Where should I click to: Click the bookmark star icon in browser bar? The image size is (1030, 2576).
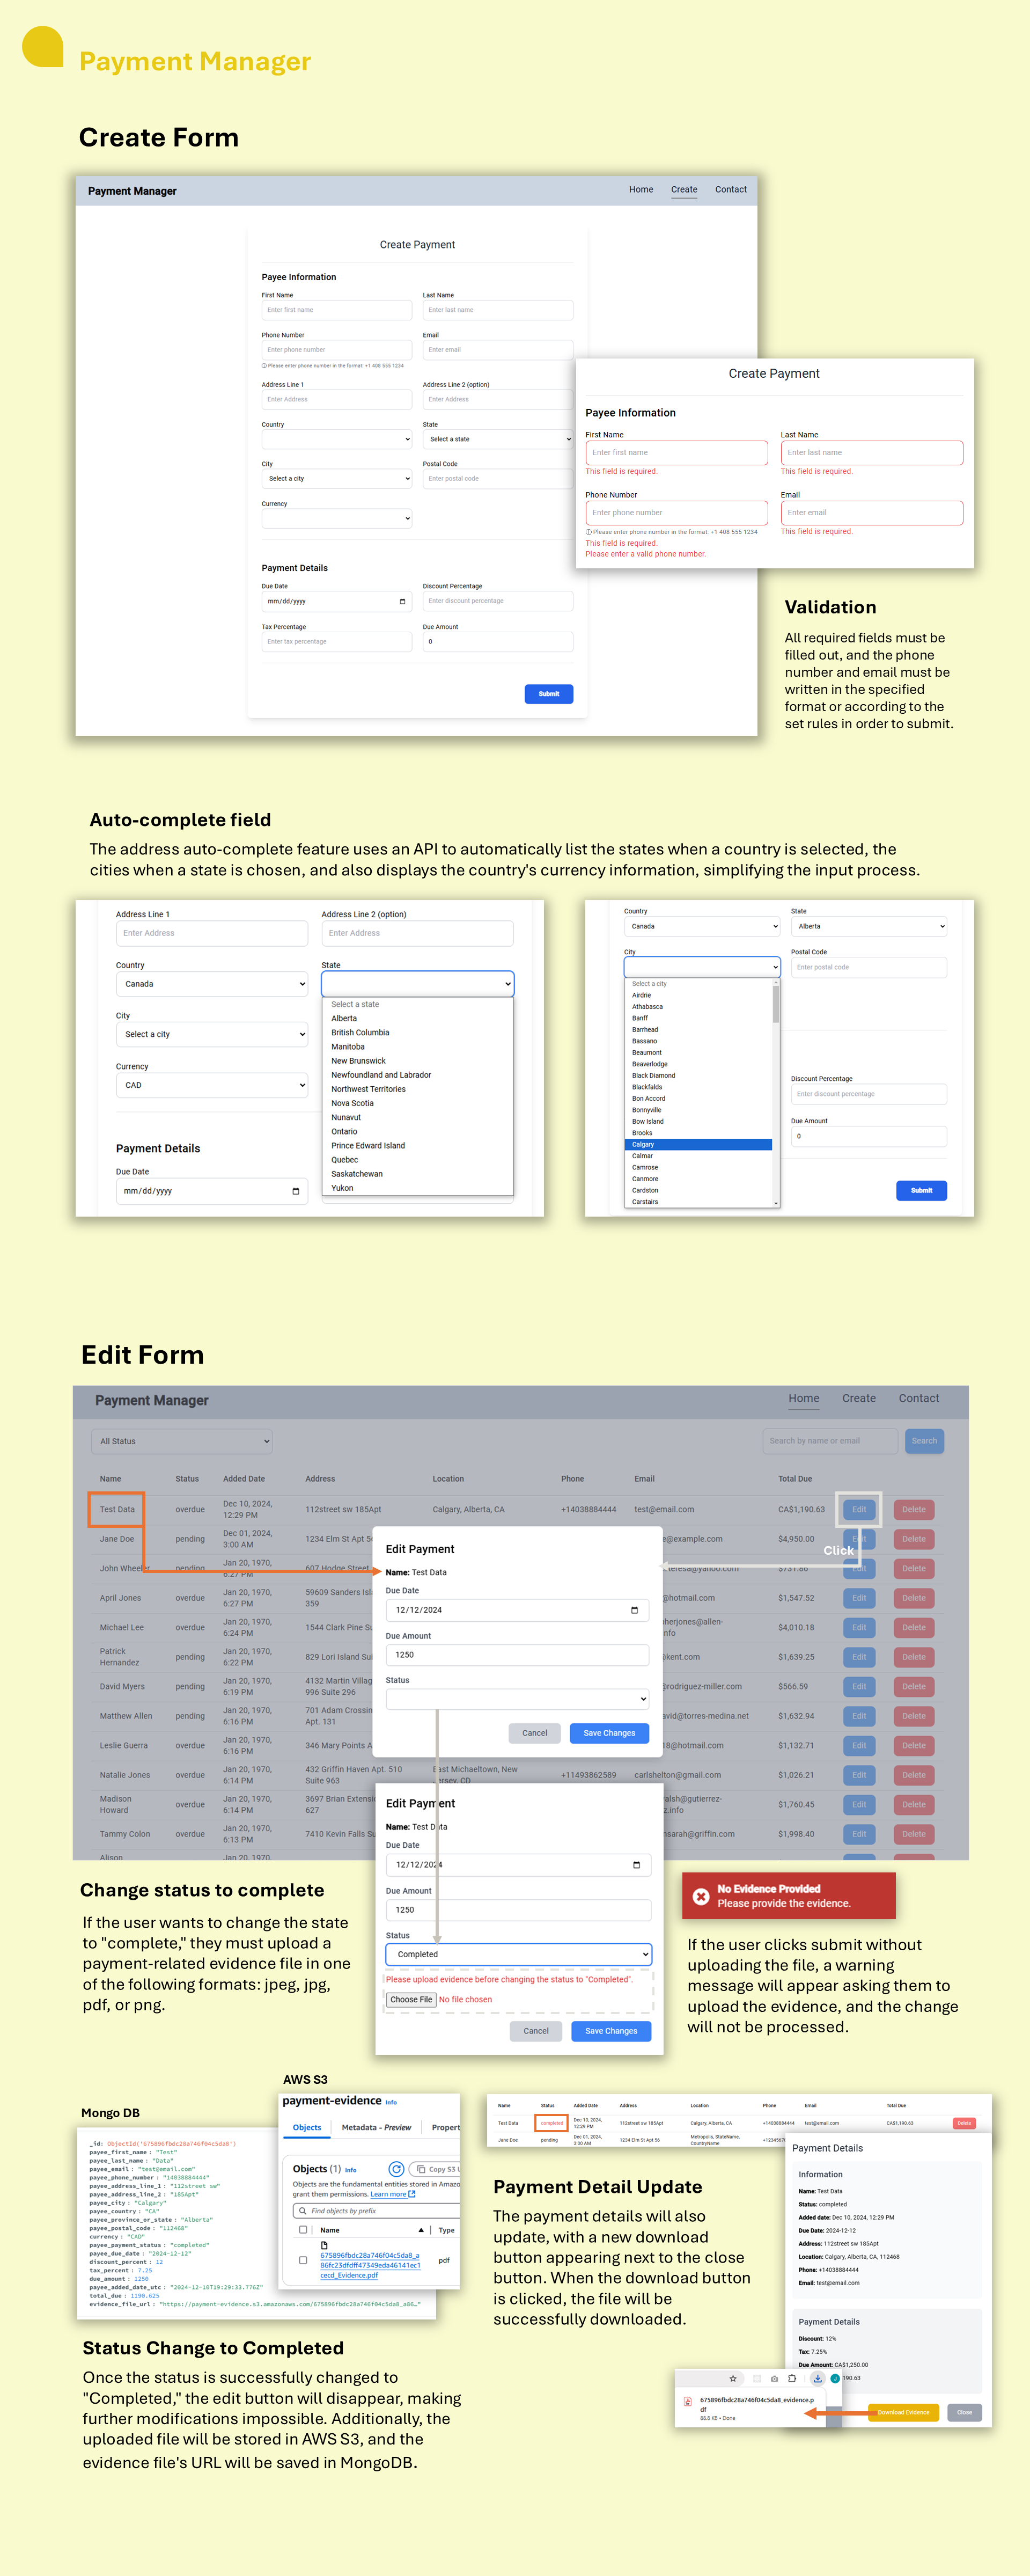click(x=733, y=2379)
